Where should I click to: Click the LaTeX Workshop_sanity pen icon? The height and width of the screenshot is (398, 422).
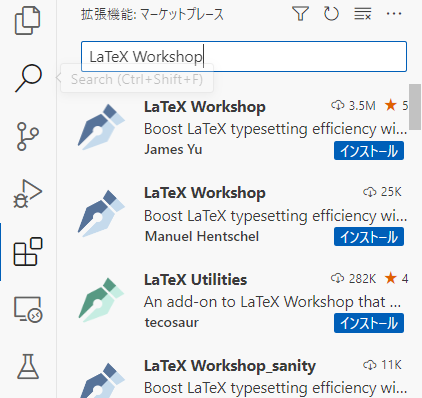coord(101,381)
